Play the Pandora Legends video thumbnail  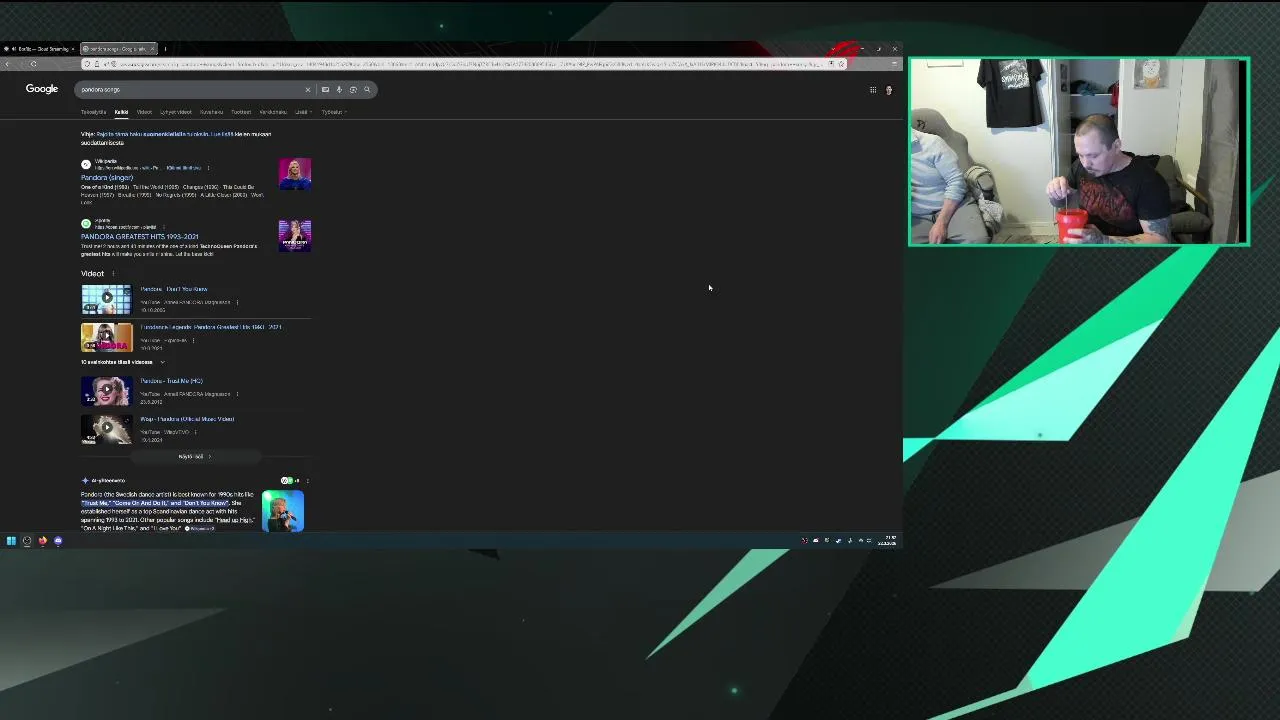pyautogui.click(x=106, y=337)
